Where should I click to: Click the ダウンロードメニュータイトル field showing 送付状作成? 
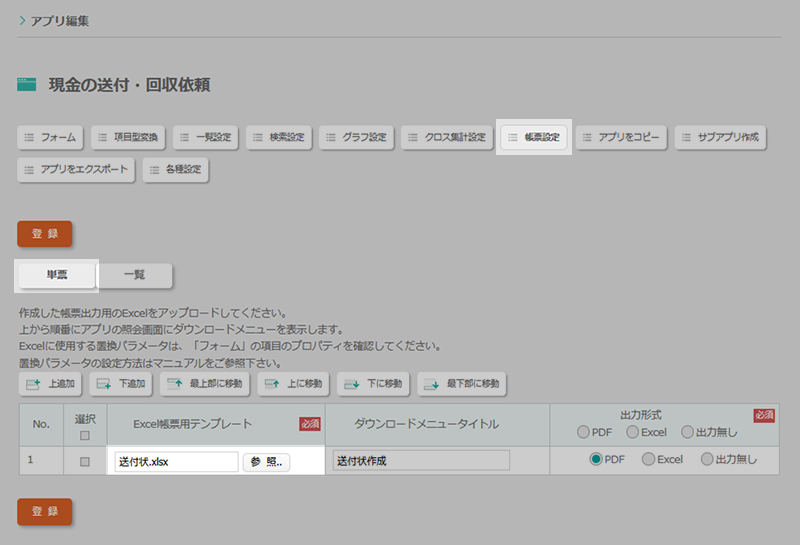pos(421,461)
